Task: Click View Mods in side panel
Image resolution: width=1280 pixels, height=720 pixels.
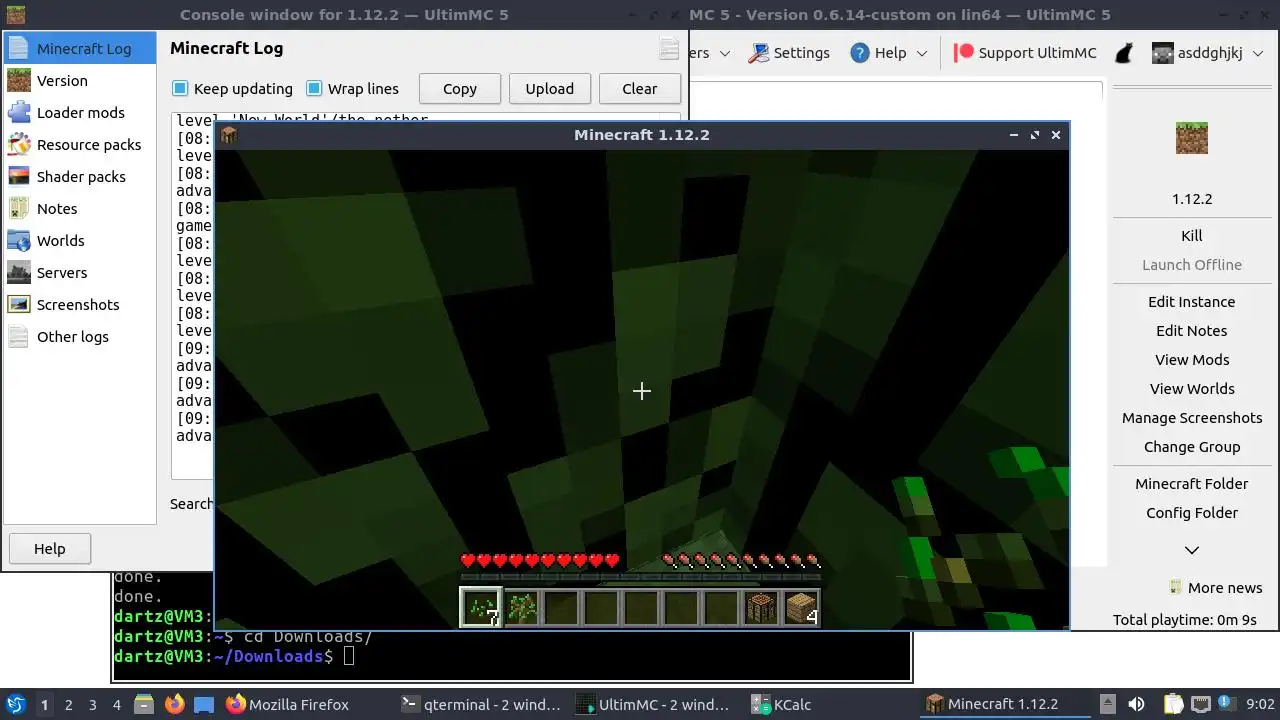Action: click(x=1192, y=360)
